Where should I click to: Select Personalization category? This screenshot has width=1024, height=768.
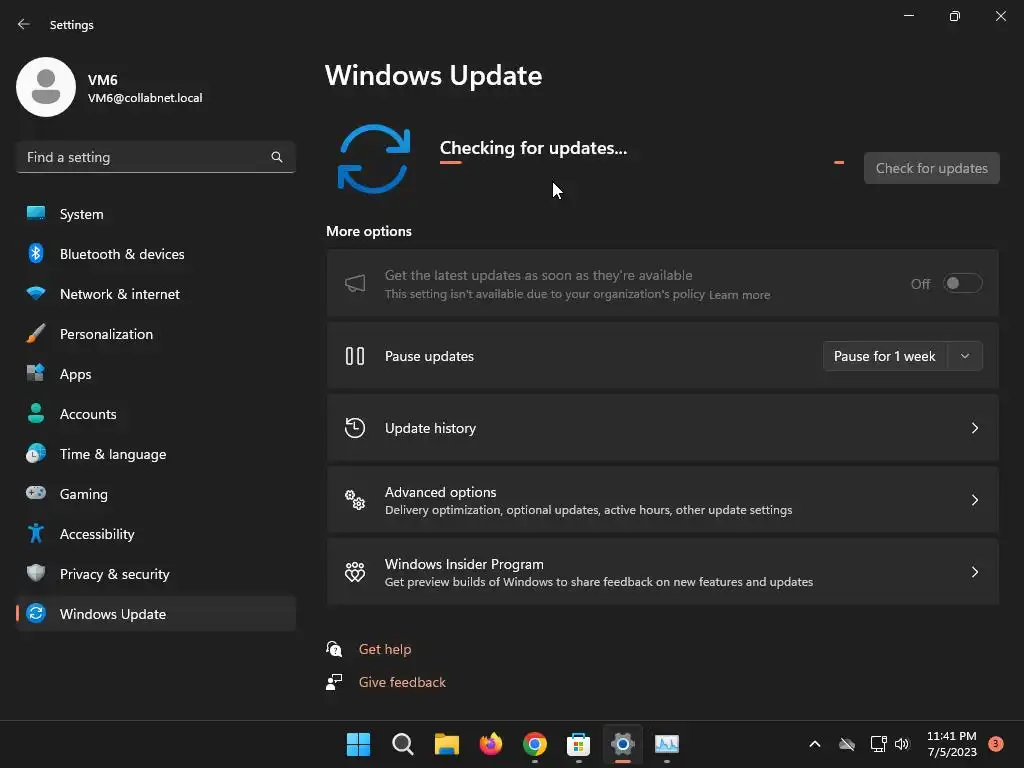coord(155,334)
